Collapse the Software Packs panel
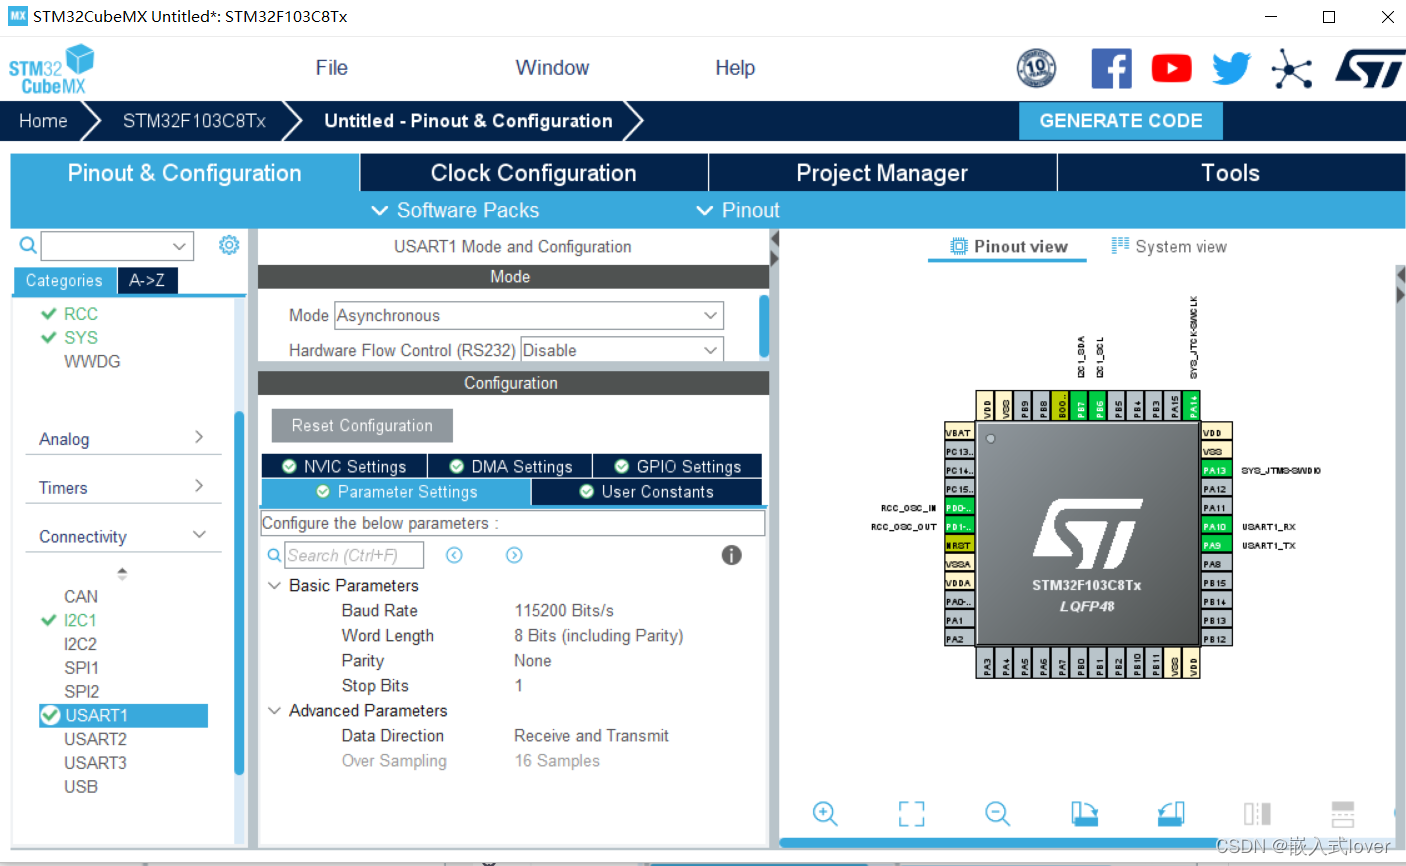1406x866 pixels. (379, 210)
